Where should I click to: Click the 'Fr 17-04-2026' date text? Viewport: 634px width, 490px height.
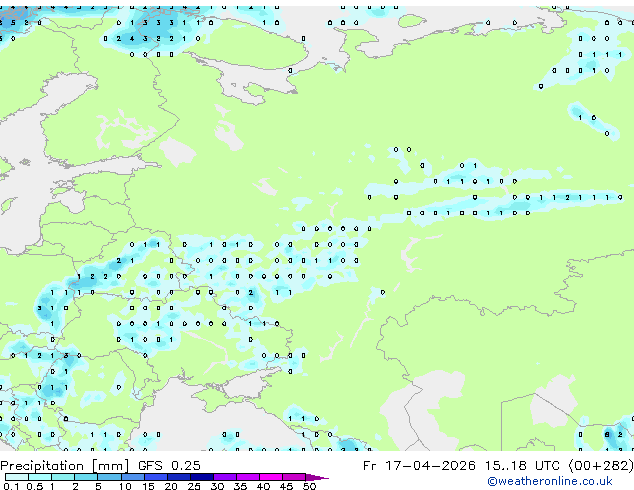point(419,465)
